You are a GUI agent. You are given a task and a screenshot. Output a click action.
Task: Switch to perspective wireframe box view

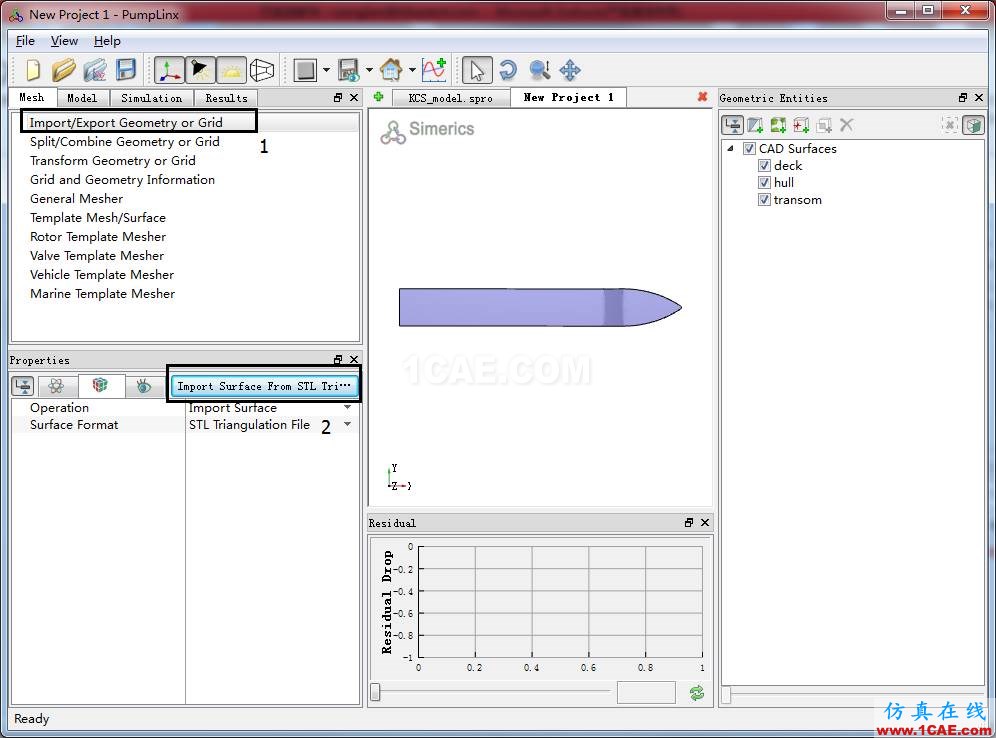(262, 70)
